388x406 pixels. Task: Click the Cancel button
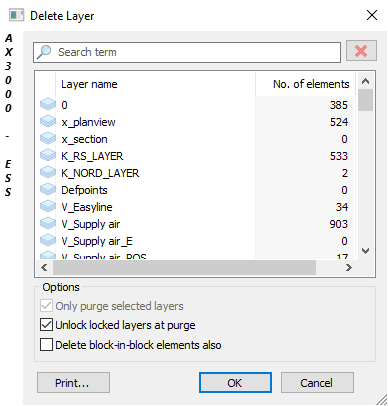point(317,383)
